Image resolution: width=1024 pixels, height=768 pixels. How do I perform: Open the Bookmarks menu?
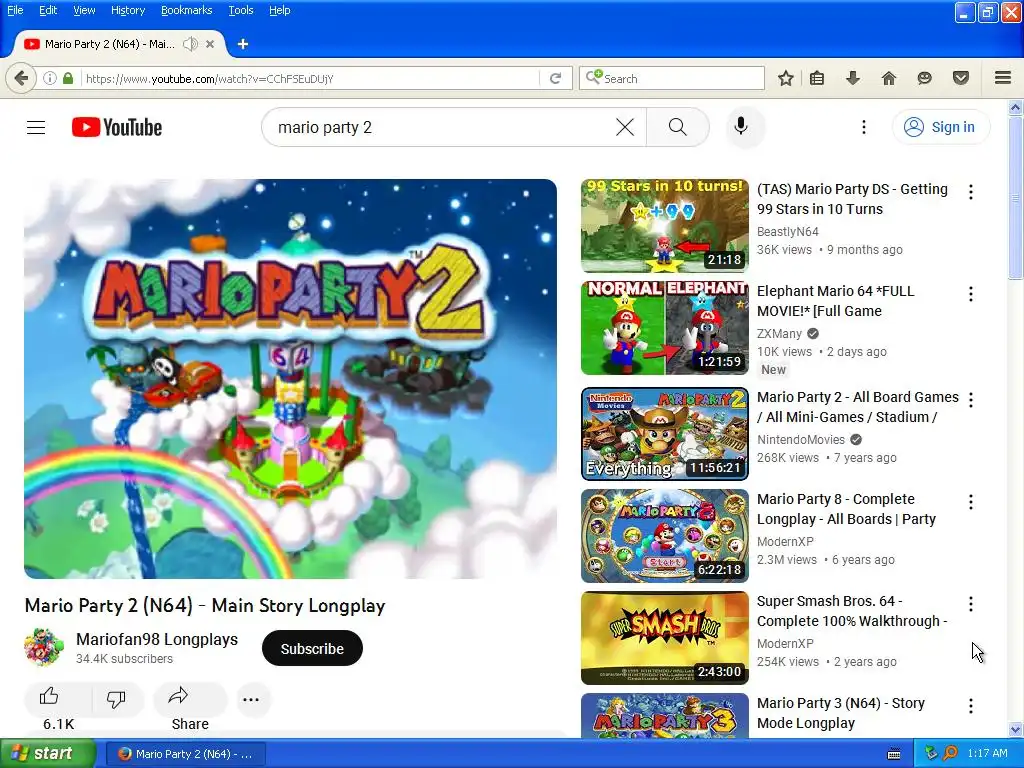click(x=187, y=10)
